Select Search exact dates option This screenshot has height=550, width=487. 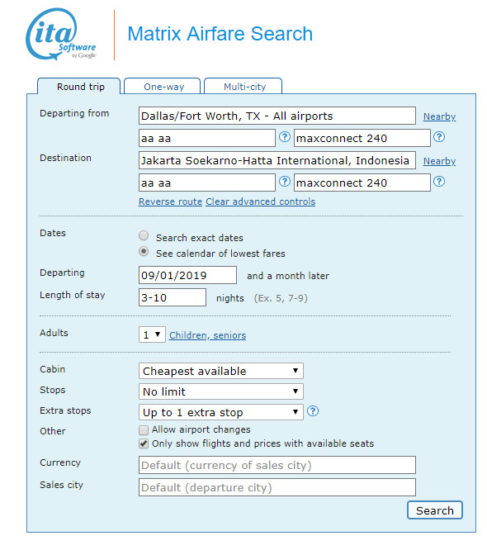click(144, 235)
